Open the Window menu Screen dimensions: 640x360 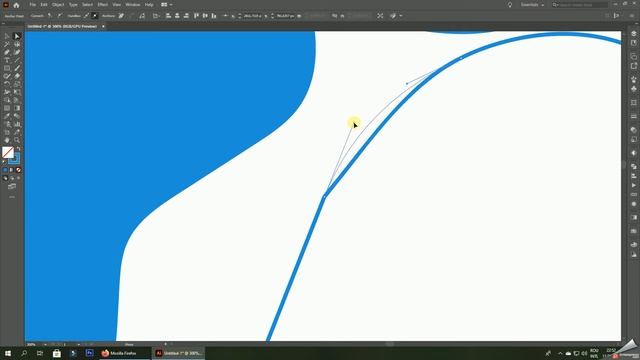point(133,5)
